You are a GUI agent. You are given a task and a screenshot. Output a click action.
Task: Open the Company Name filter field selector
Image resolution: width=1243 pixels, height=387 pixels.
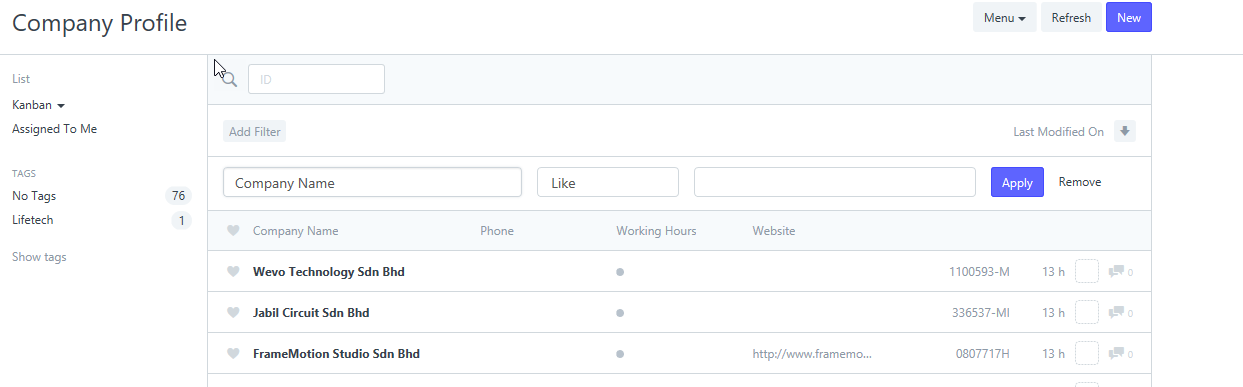372,182
